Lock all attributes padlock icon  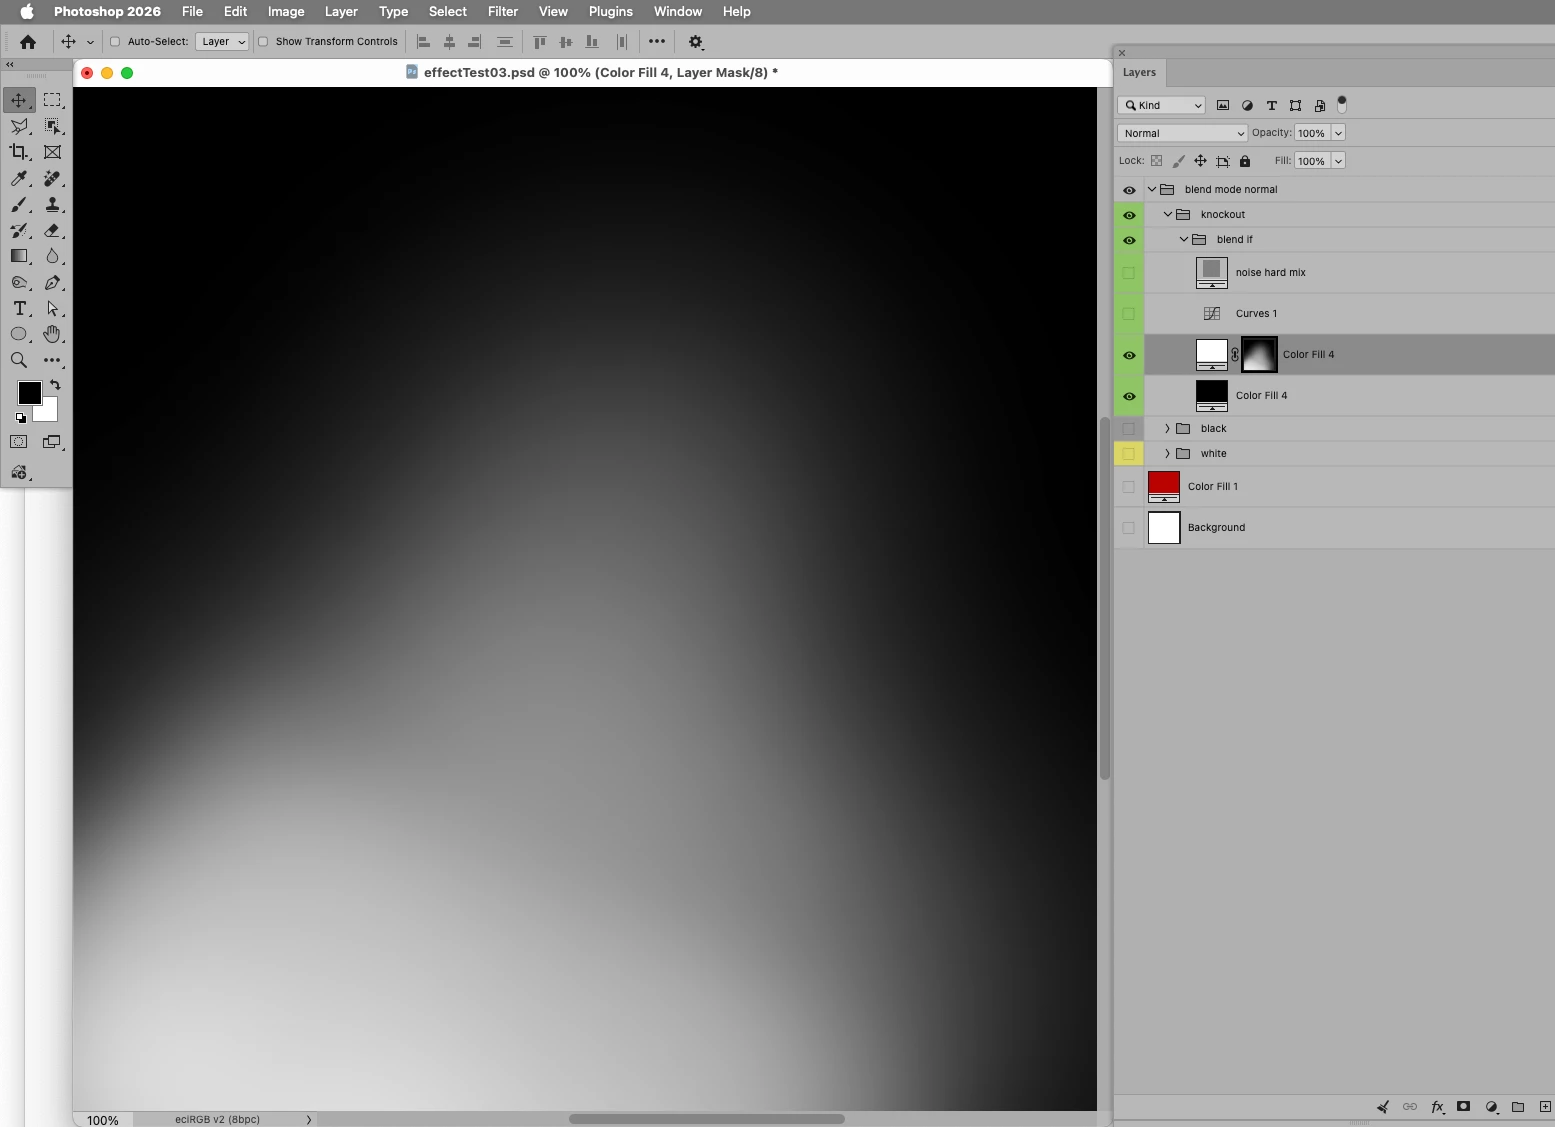(1245, 161)
